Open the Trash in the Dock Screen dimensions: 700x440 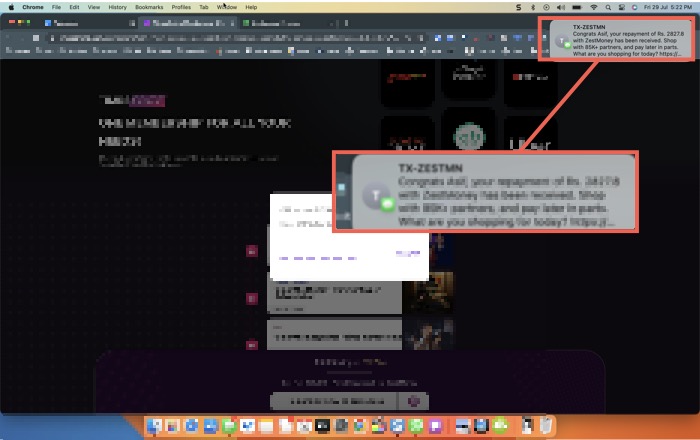pyautogui.click(x=546, y=426)
